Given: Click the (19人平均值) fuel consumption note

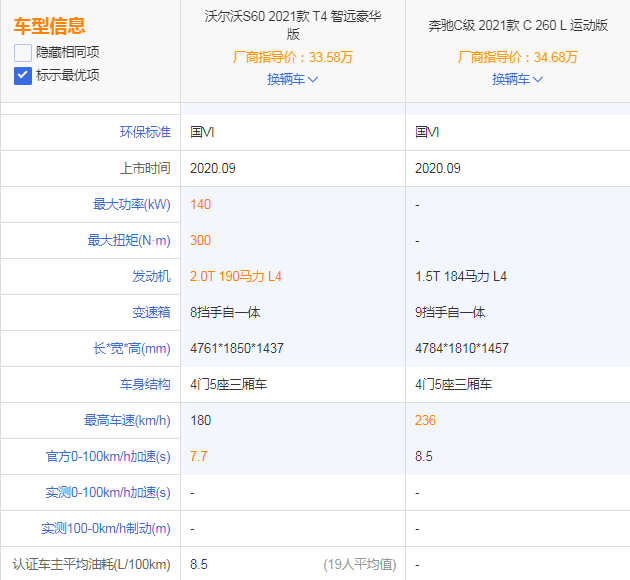Looking at the screenshot, I should [359, 564].
